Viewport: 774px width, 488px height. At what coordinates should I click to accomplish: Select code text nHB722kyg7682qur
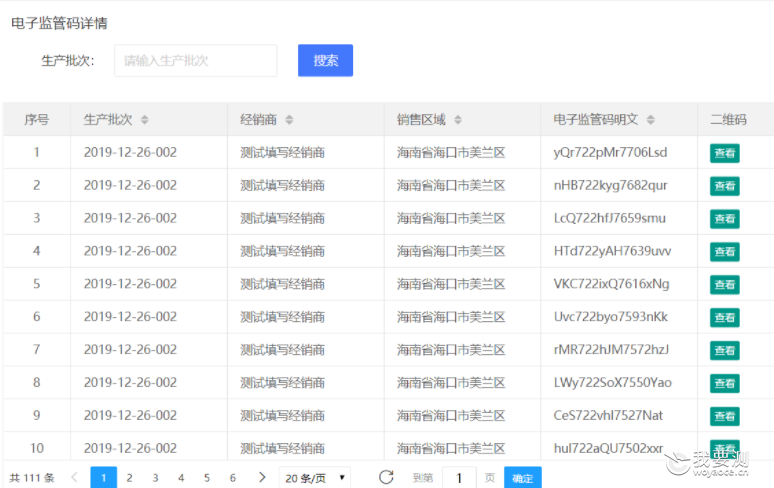(x=610, y=186)
